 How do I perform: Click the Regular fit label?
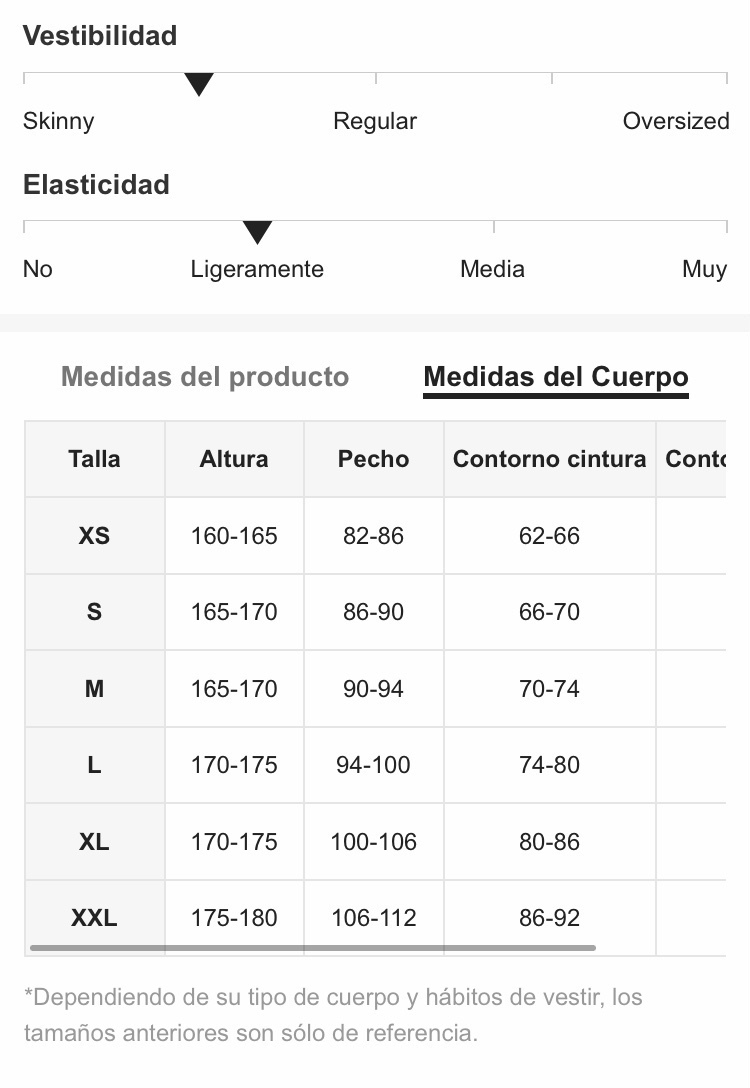(x=375, y=121)
